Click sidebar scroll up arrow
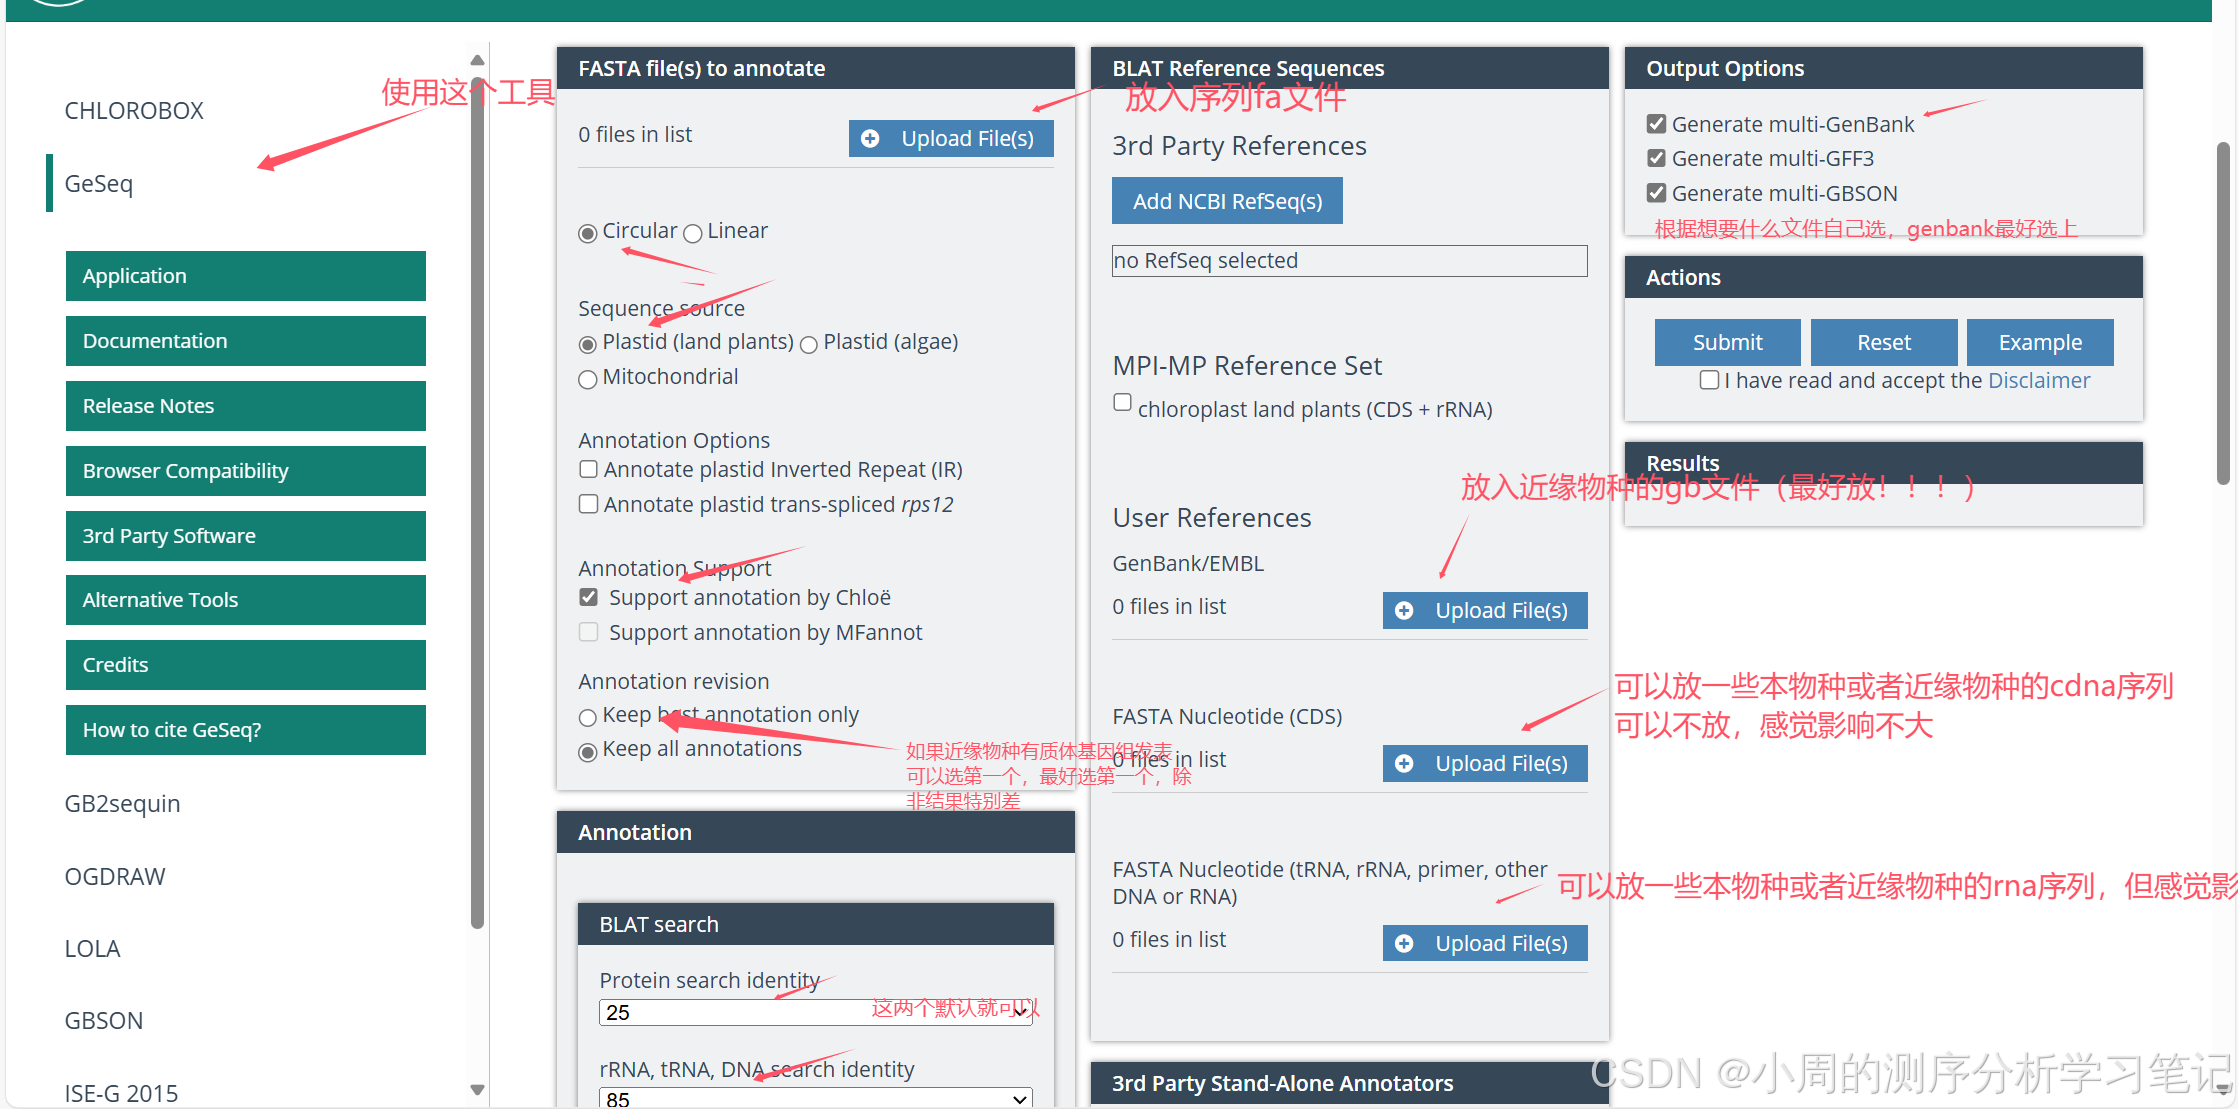The image size is (2238, 1109). [477, 60]
